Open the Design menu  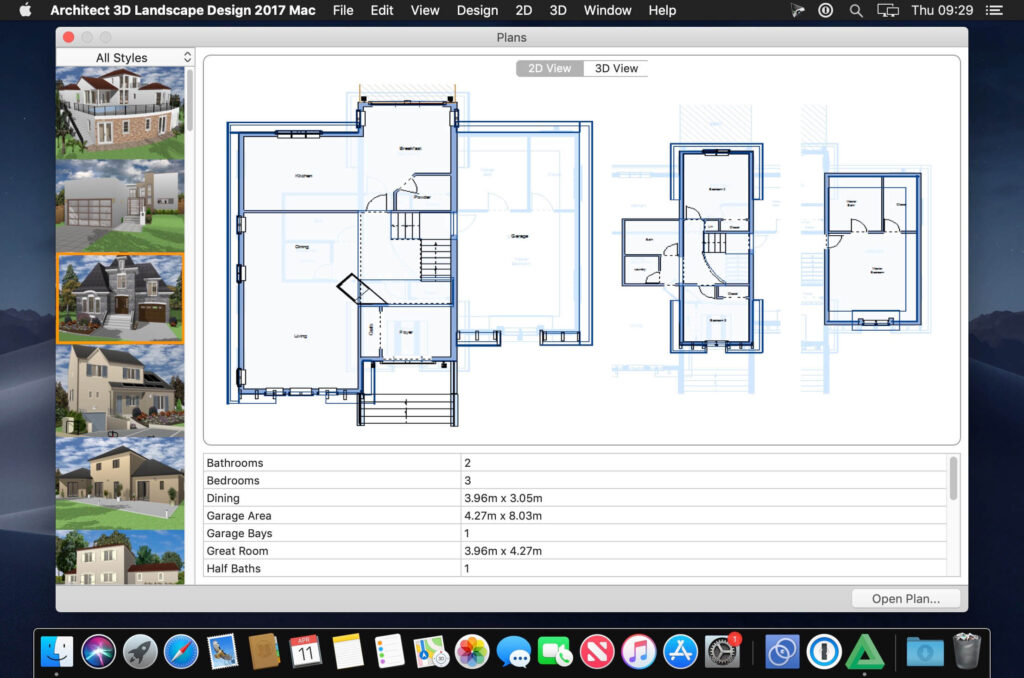click(x=477, y=10)
